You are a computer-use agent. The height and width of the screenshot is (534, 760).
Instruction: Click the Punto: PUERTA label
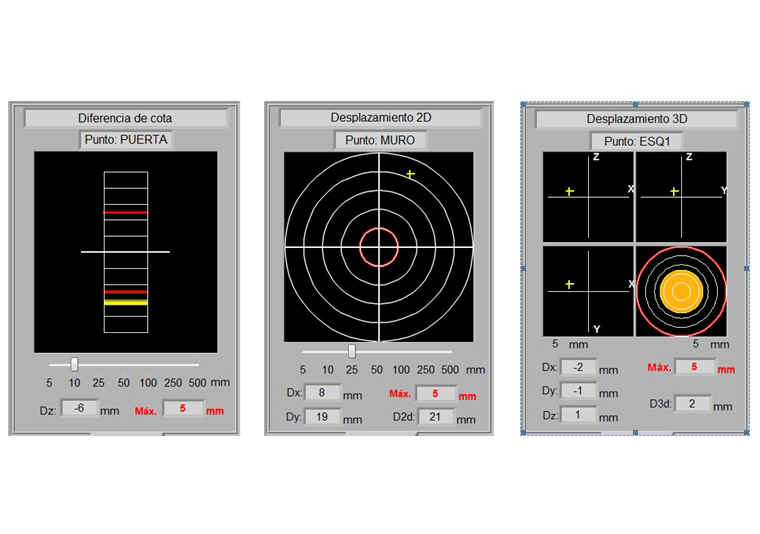(x=126, y=140)
